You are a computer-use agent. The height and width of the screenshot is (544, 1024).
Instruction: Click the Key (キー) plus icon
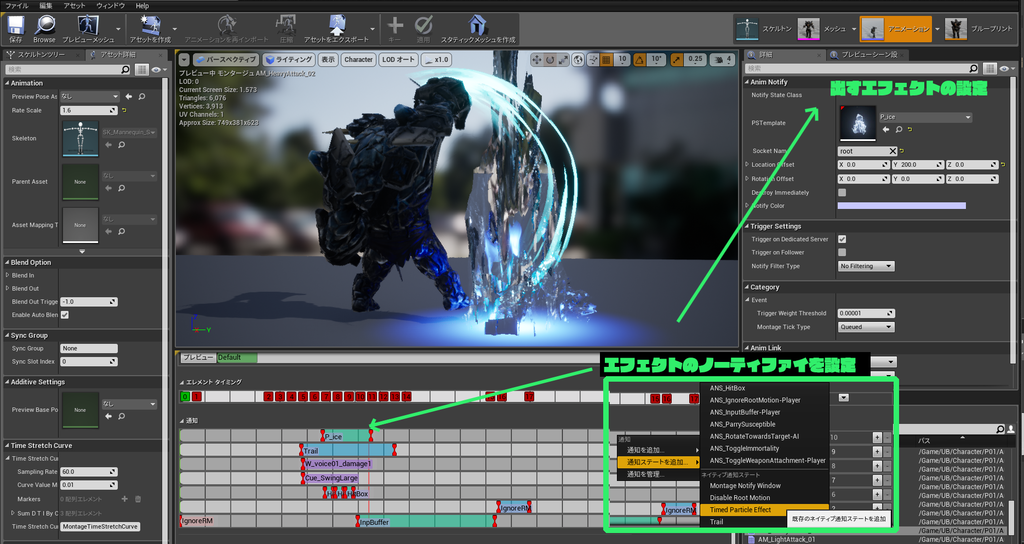(x=394, y=25)
